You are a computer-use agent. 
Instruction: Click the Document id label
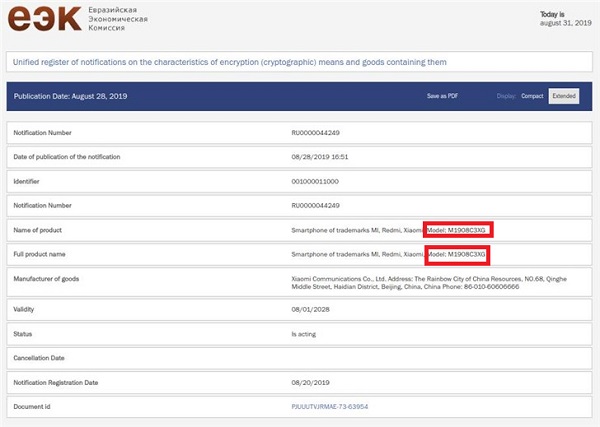pos(32,407)
